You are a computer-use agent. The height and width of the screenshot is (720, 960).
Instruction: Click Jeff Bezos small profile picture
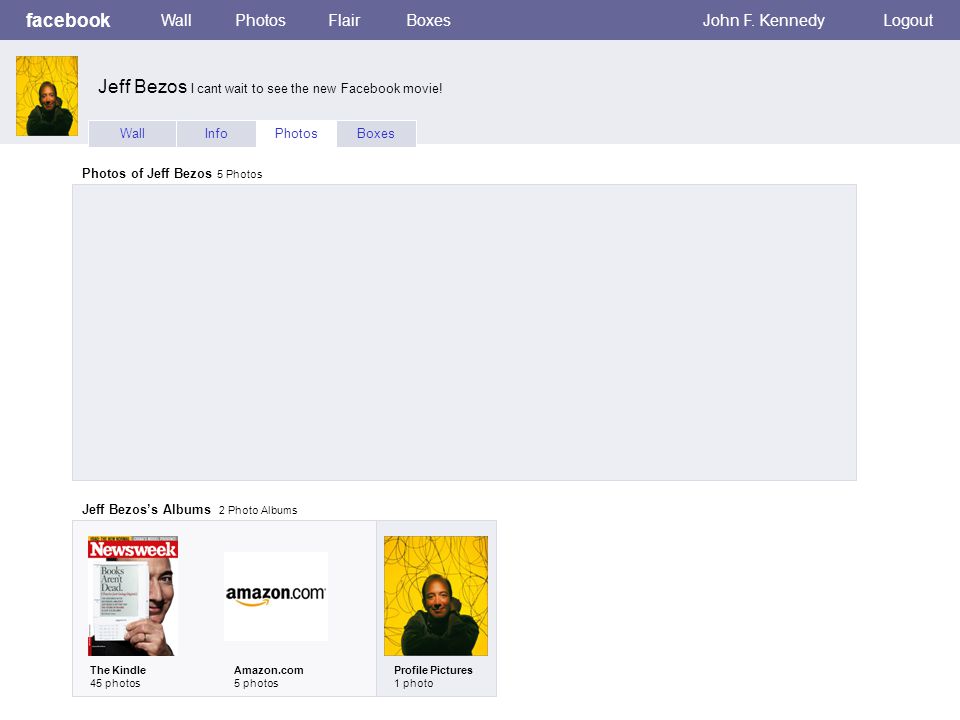click(47, 96)
